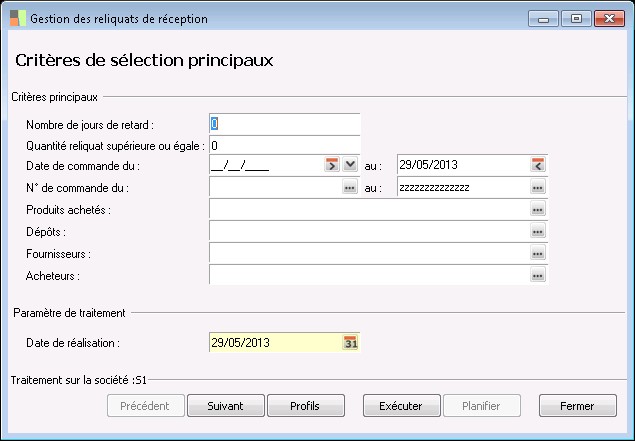Click the Suivant button
This screenshot has height=441, width=635.
[x=225, y=406]
